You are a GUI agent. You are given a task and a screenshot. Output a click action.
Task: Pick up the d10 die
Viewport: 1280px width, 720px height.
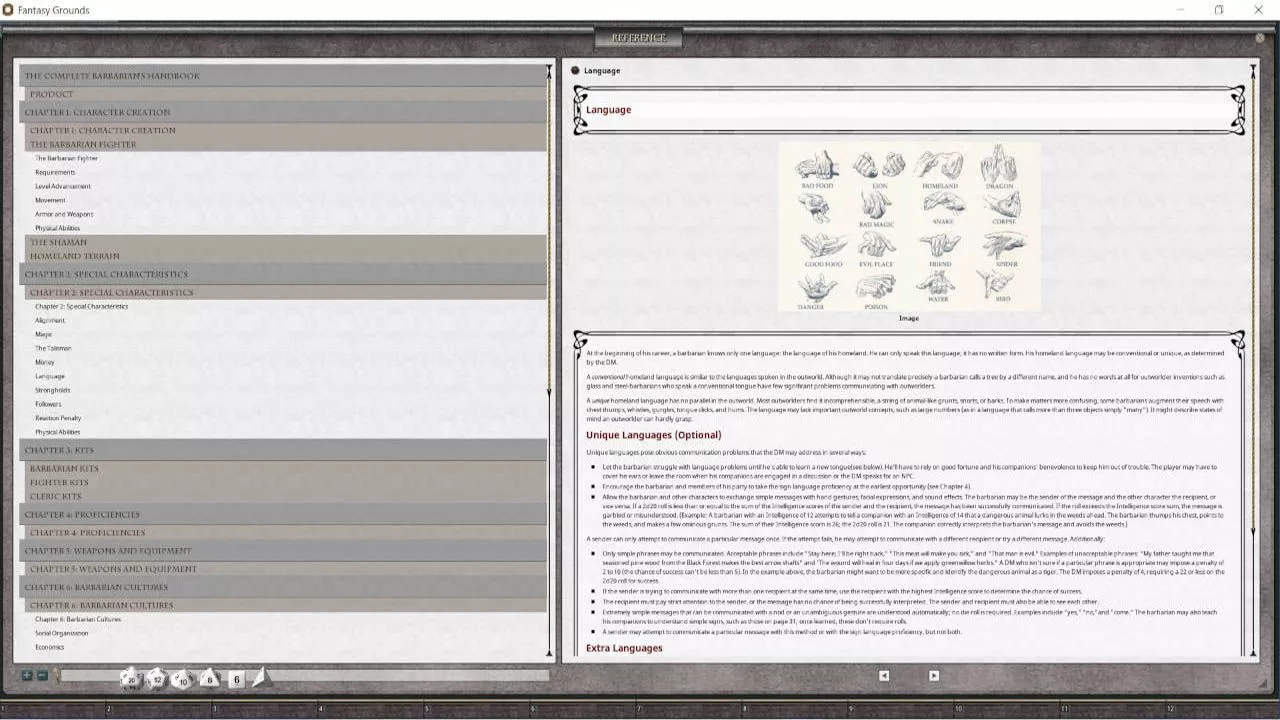click(x=182, y=679)
